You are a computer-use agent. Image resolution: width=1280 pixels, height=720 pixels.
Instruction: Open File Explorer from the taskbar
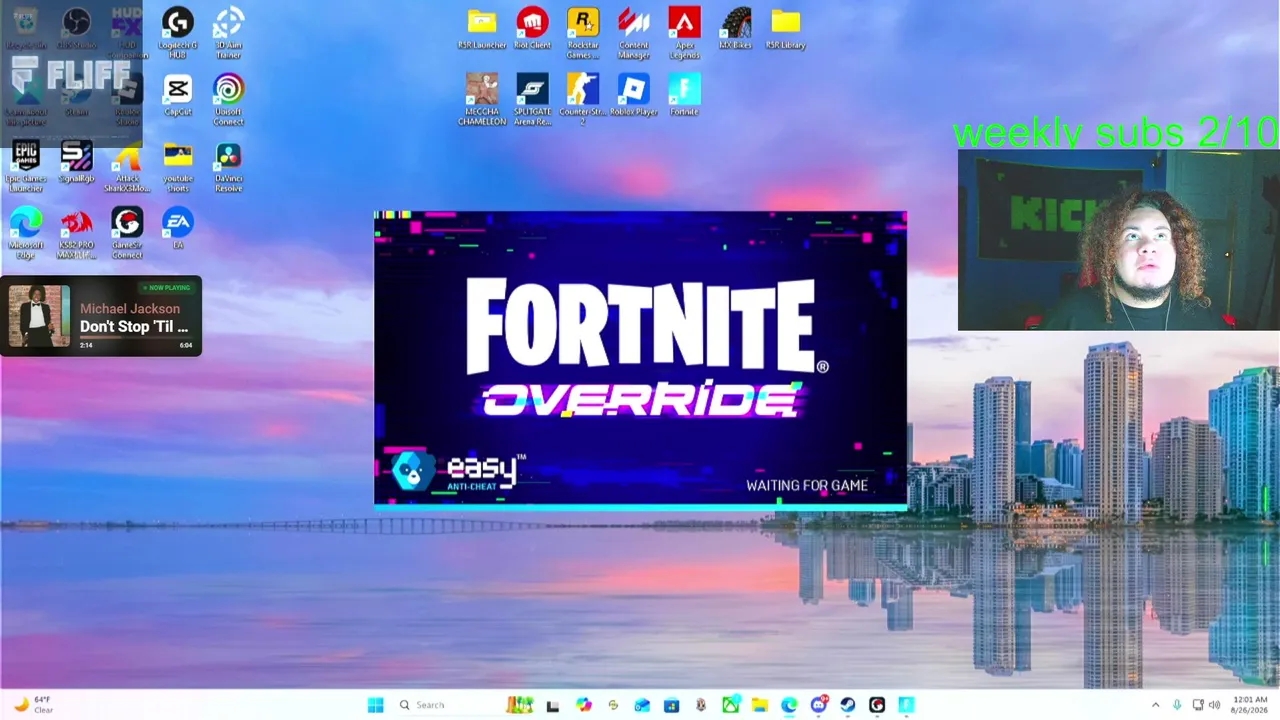(759, 705)
